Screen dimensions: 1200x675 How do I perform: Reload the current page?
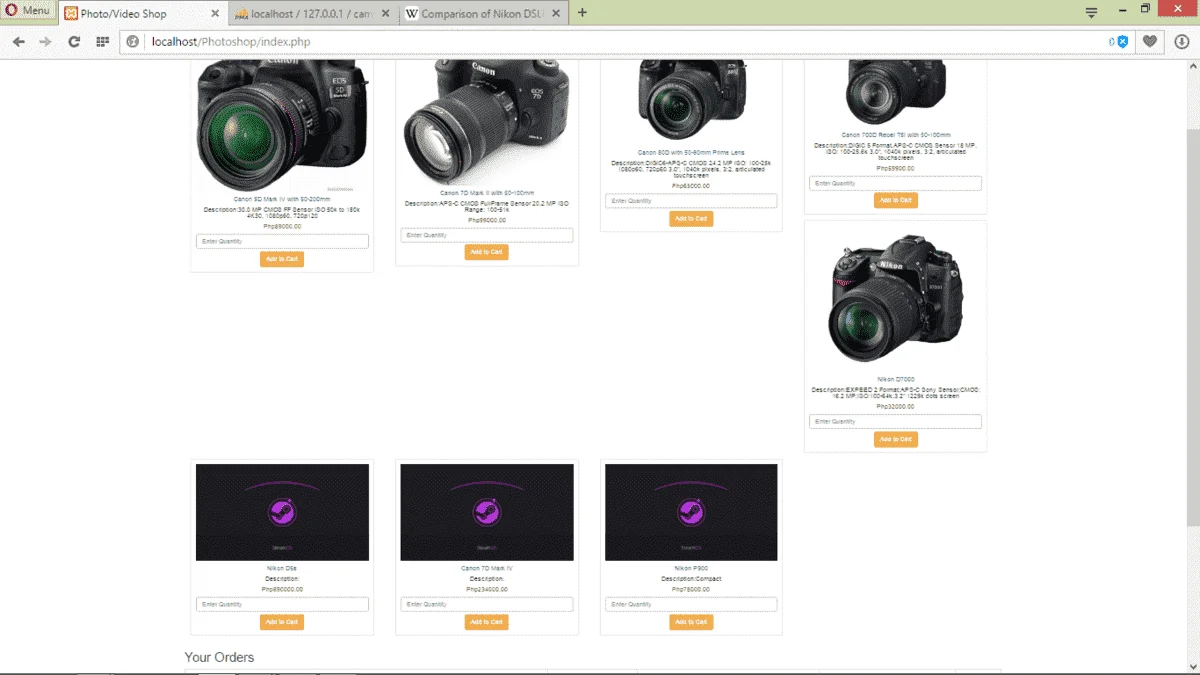click(74, 41)
